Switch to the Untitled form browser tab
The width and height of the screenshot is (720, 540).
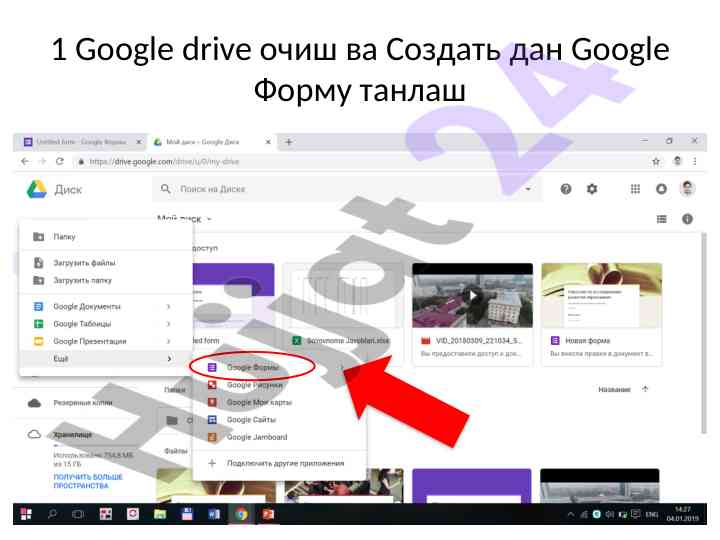81,142
